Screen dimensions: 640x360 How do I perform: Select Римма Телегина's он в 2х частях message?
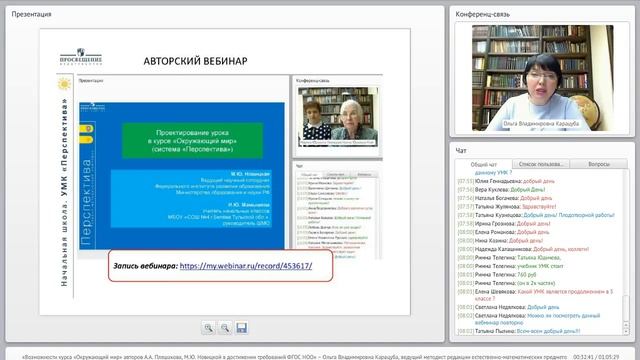pyautogui.click(x=506, y=283)
